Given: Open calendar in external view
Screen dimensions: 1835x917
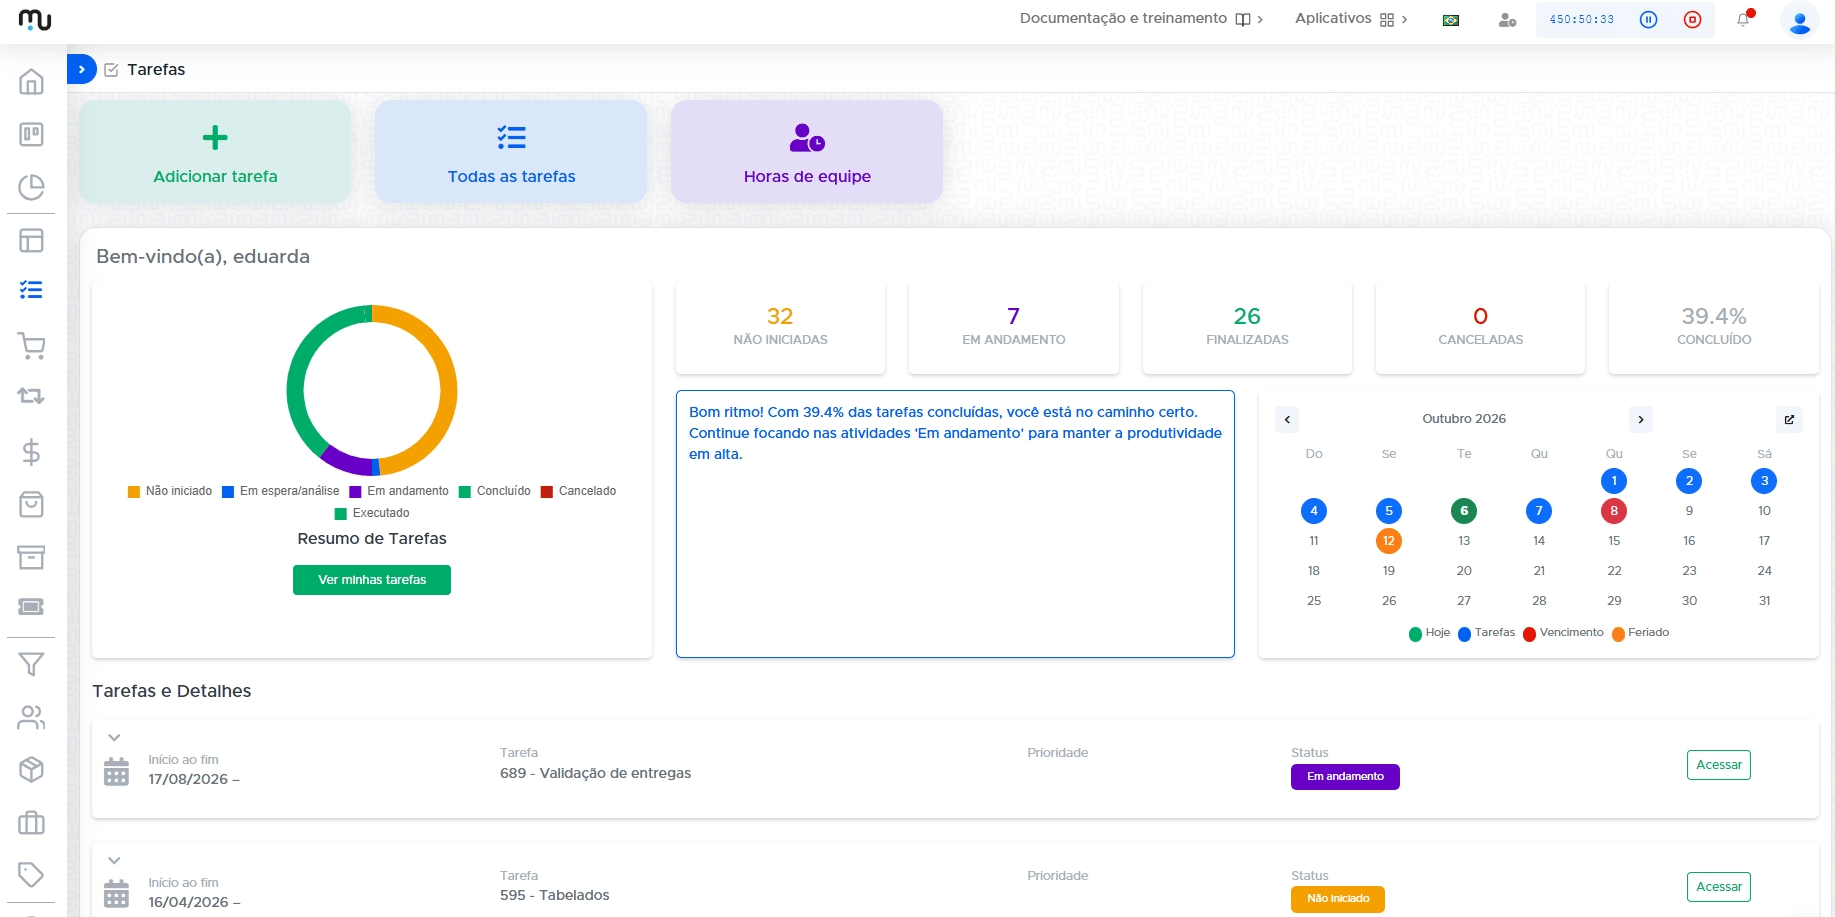Looking at the screenshot, I should coord(1789,419).
